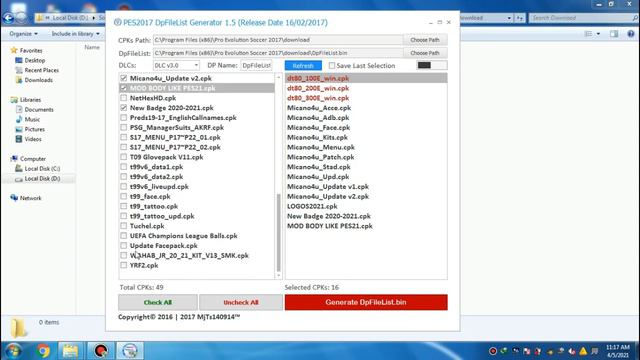Click the clock in system tray
640x360 pixels.
[x=618, y=351]
